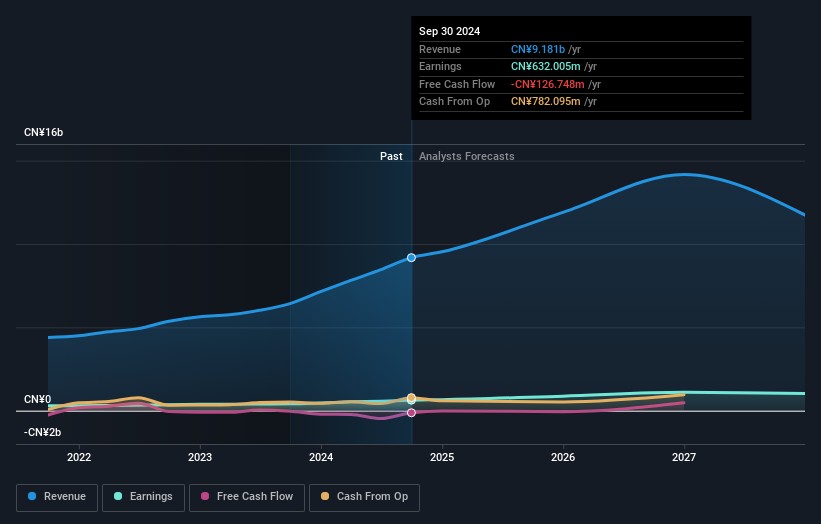Screen dimensions: 821x524
Task: Click the Sep 30 2024 tooltip date
Action: [449, 31]
